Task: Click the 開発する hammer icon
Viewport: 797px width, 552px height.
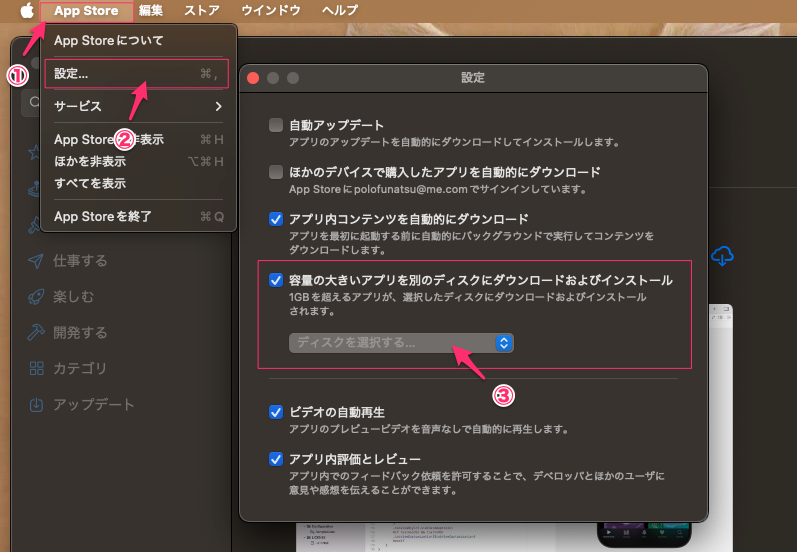Action: click(x=36, y=332)
